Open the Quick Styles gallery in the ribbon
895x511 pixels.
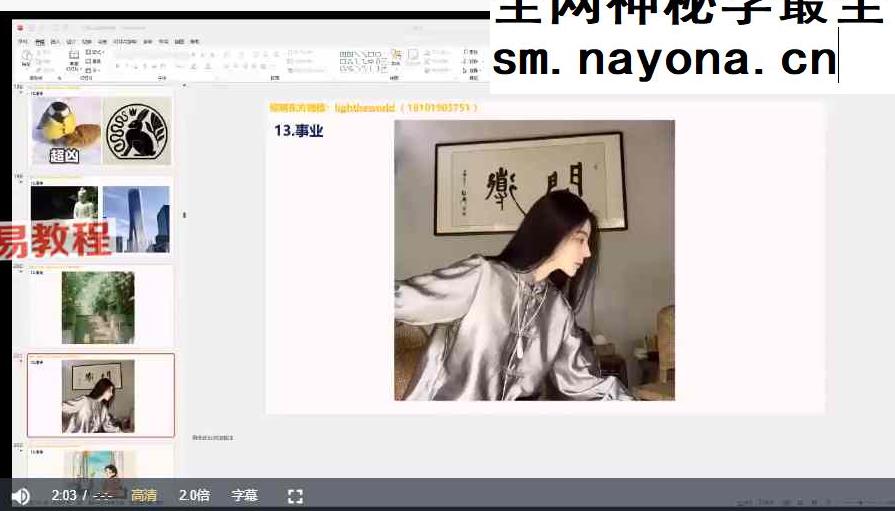pyautogui.click(x=413, y=58)
